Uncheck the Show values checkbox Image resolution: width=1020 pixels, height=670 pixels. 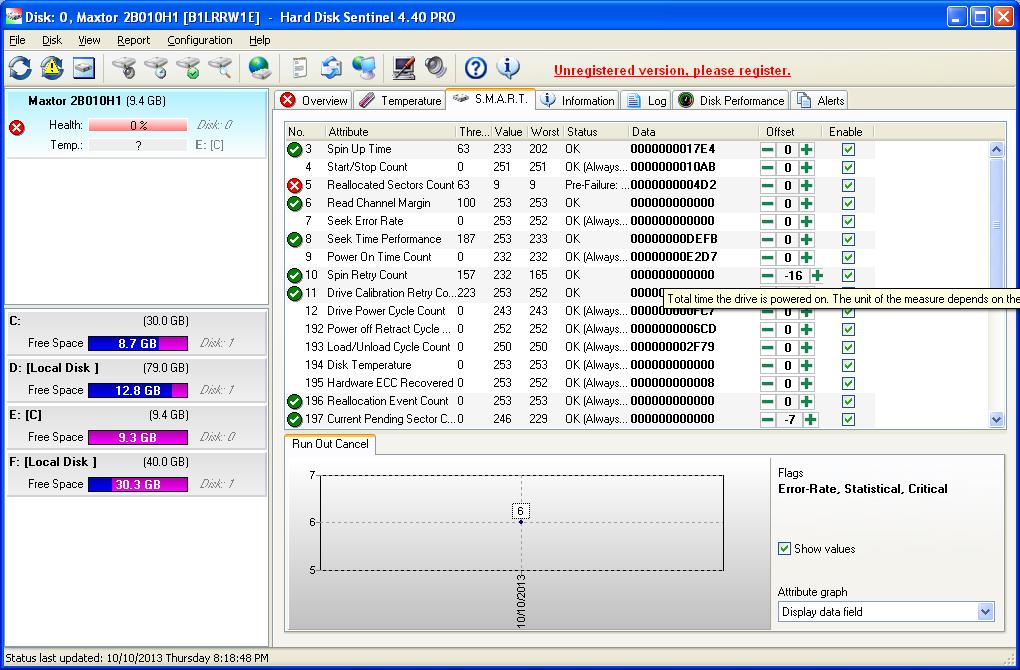785,549
